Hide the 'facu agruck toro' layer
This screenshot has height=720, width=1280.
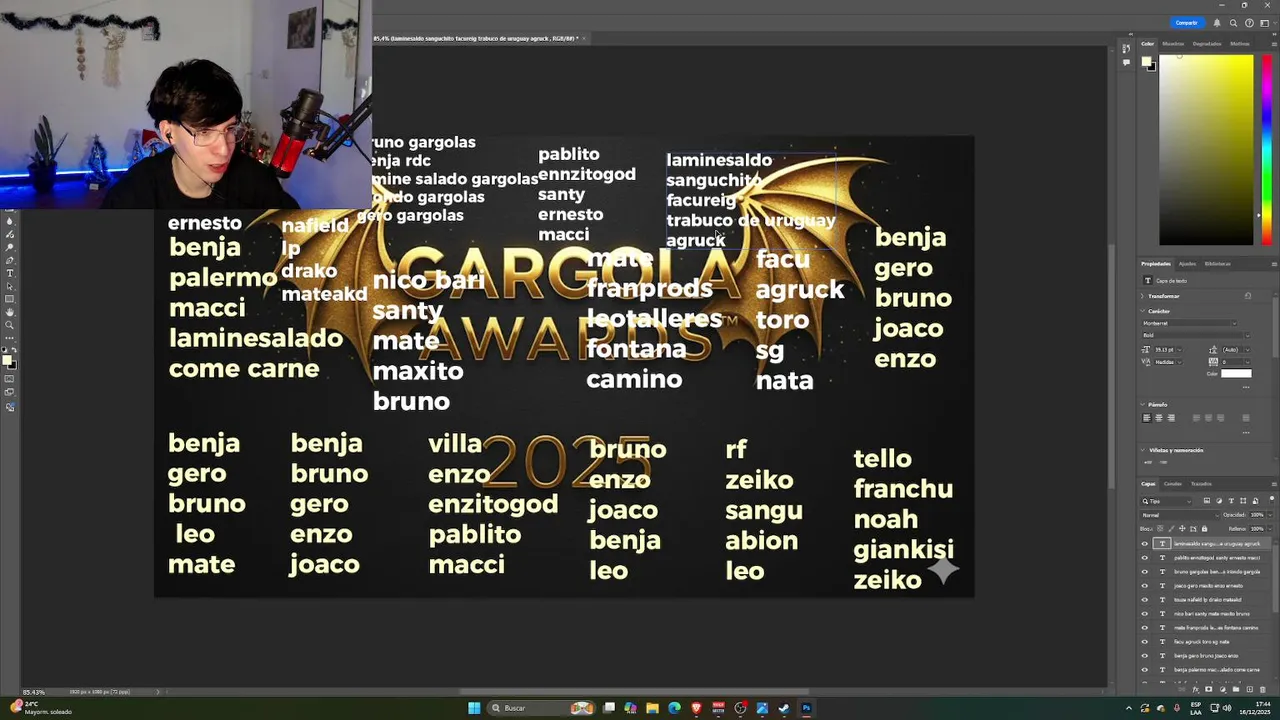(1145, 642)
